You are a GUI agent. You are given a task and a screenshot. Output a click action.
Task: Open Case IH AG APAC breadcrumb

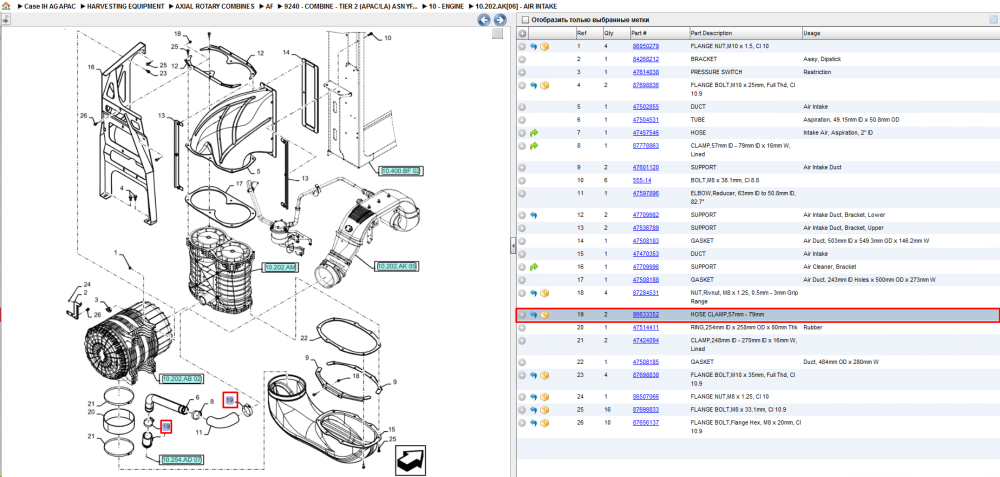50,6
